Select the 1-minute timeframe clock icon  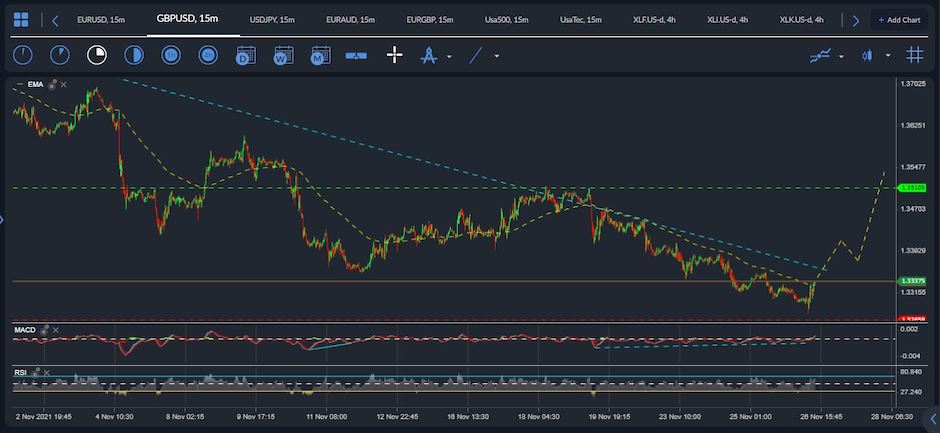(x=23, y=55)
